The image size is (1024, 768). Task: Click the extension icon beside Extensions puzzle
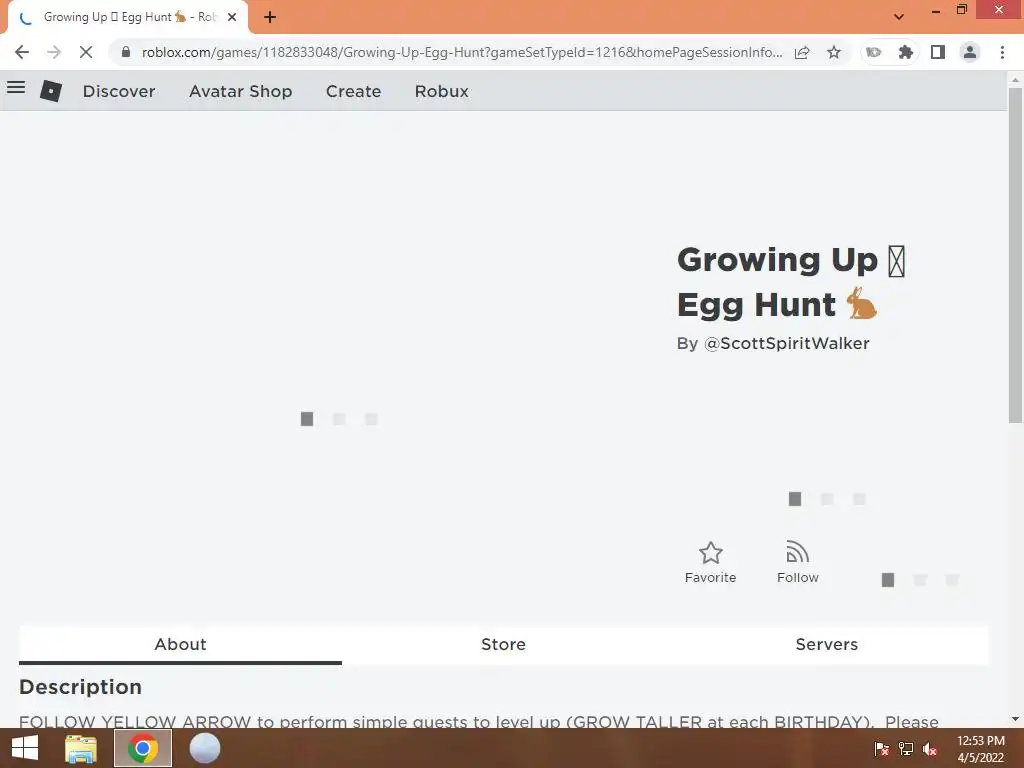pyautogui.click(x=873, y=52)
